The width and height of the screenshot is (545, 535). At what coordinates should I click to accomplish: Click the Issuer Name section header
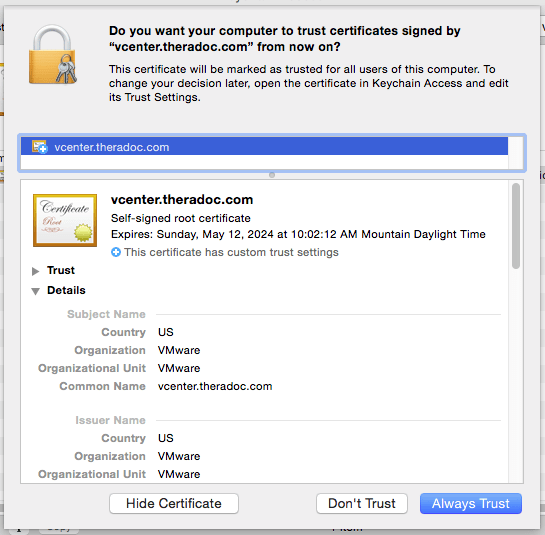[x=110, y=420]
